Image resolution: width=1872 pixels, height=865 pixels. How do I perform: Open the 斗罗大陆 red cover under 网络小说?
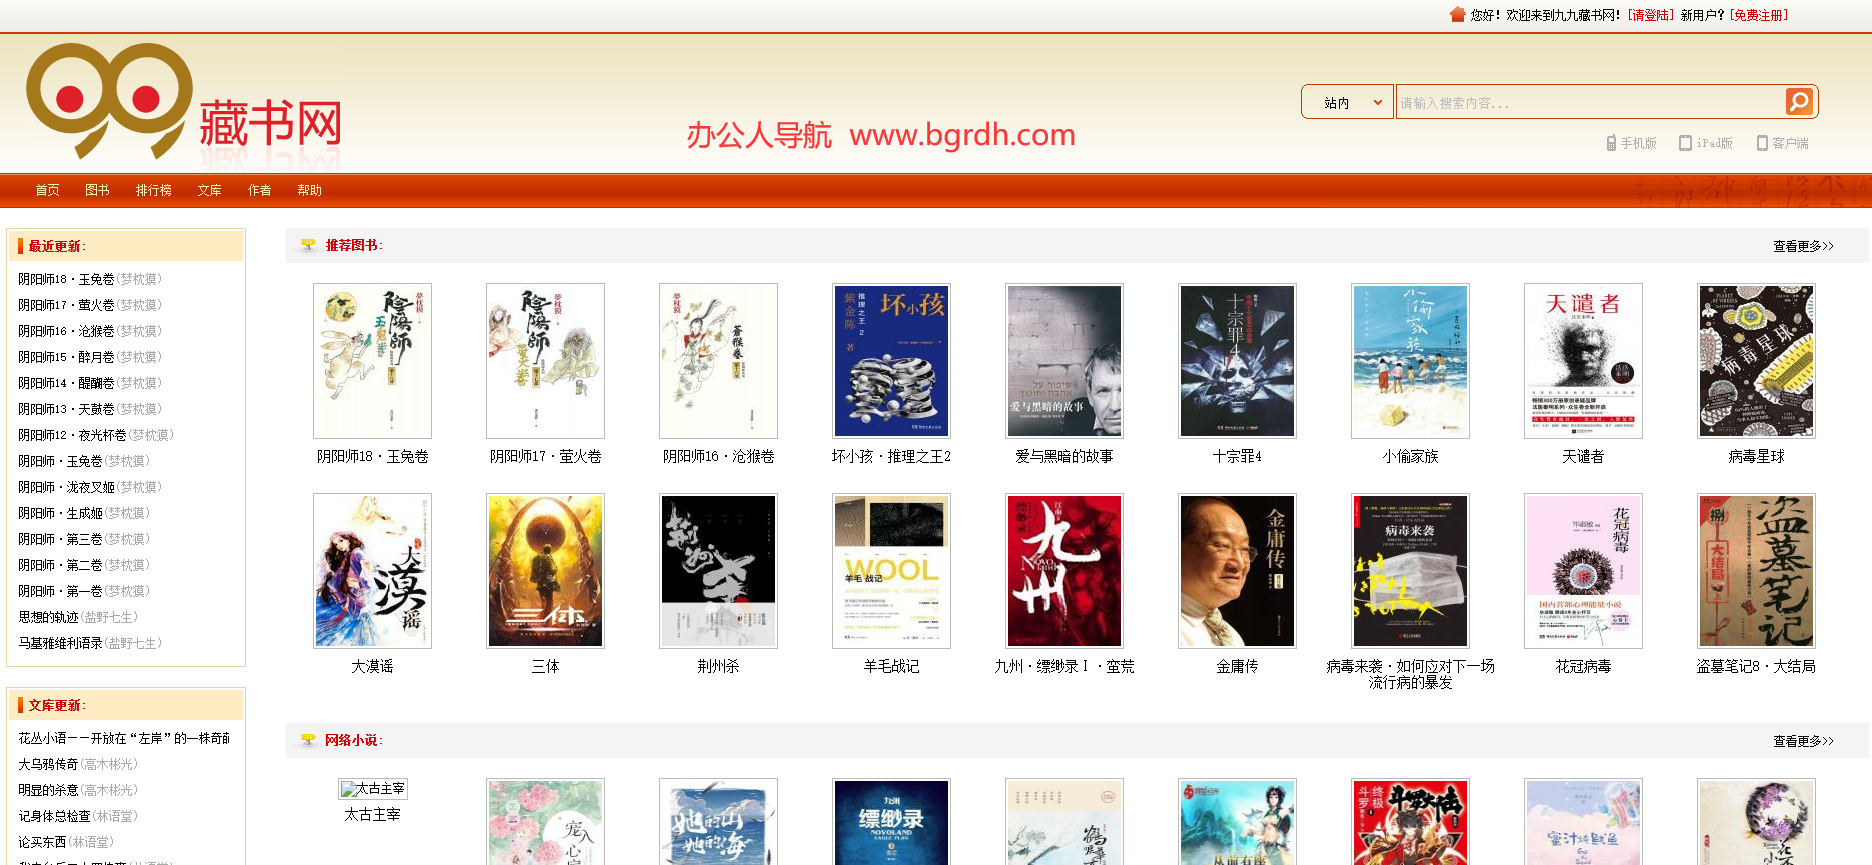pyautogui.click(x=1410, y=822)
